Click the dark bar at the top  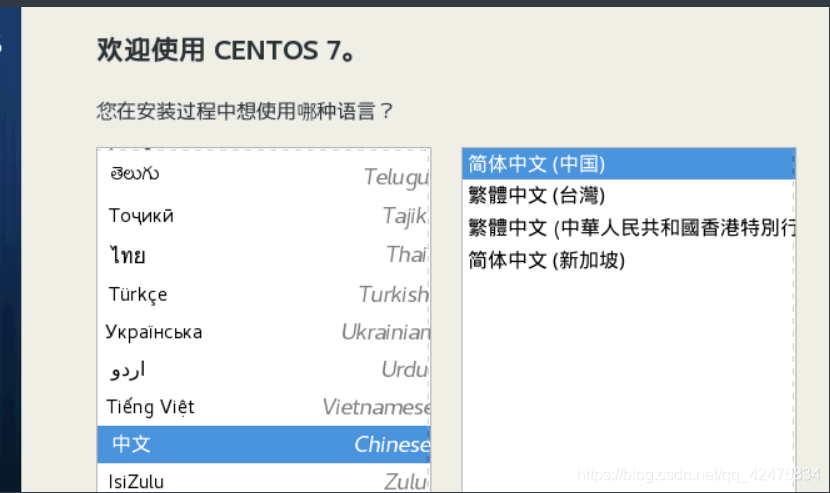coord(415,3)
